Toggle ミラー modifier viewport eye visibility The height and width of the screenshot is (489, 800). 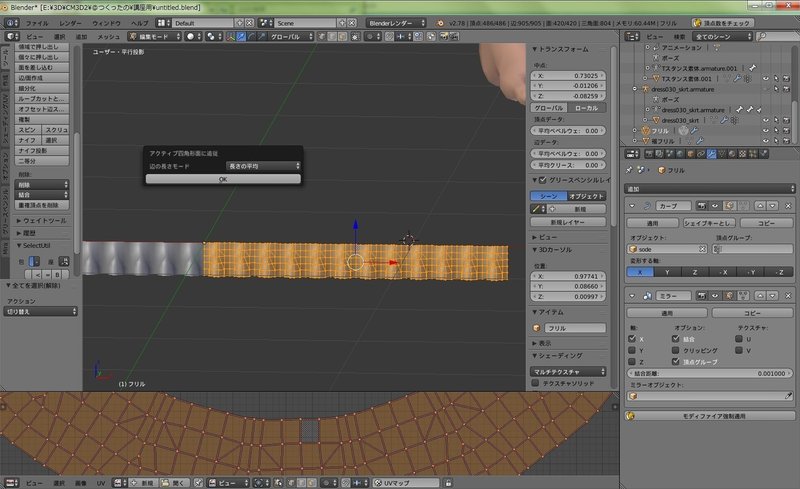click(715, 296)
